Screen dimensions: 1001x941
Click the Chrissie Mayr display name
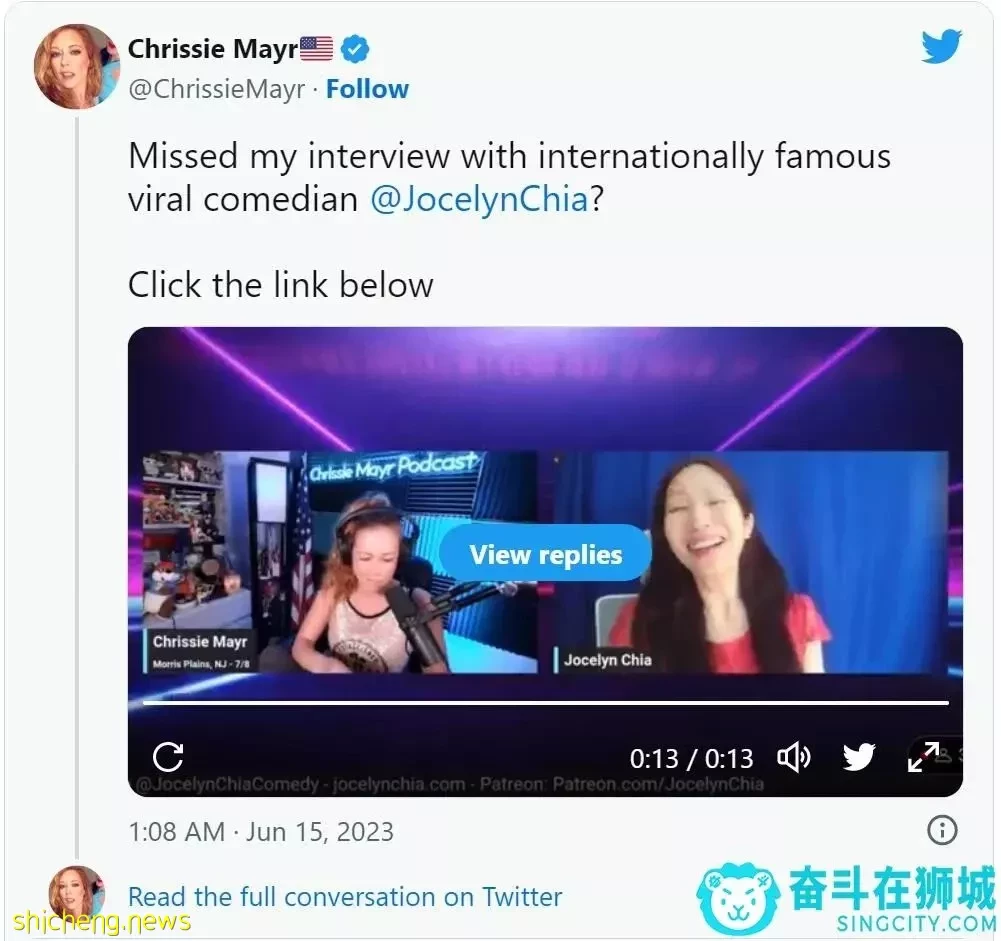pos(213,49)
